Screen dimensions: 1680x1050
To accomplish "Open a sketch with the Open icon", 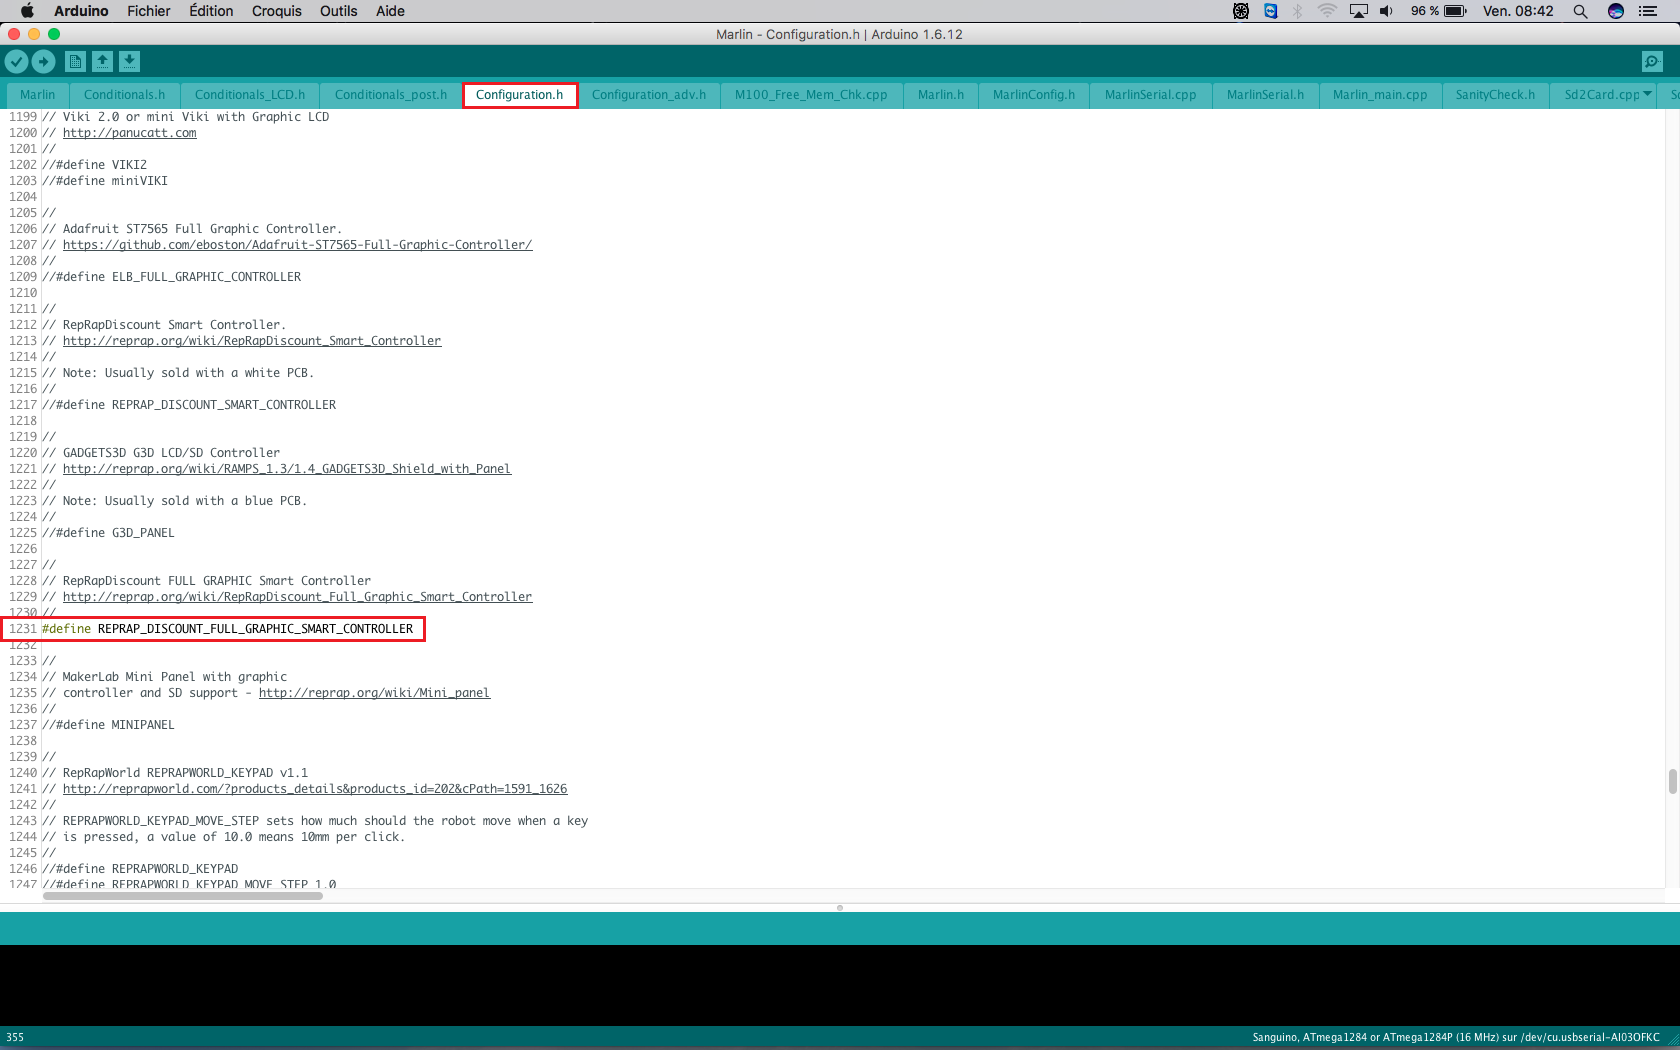I will pos(102,62).
